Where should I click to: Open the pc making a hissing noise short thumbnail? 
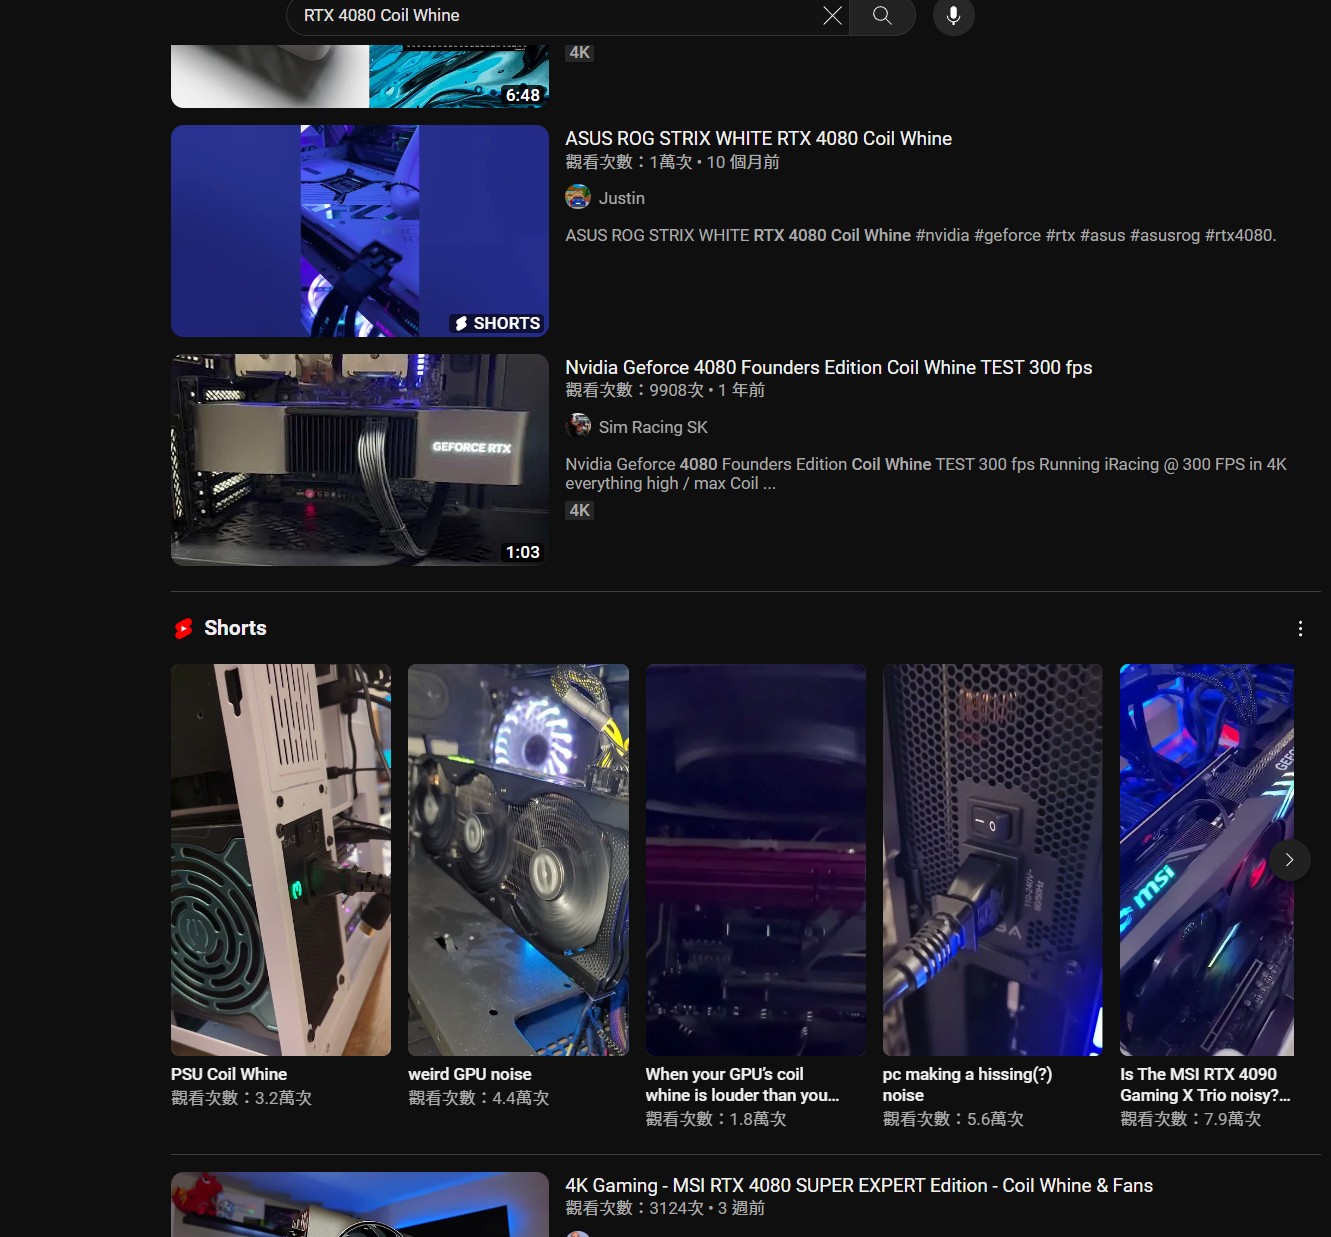tap(993, 860)
